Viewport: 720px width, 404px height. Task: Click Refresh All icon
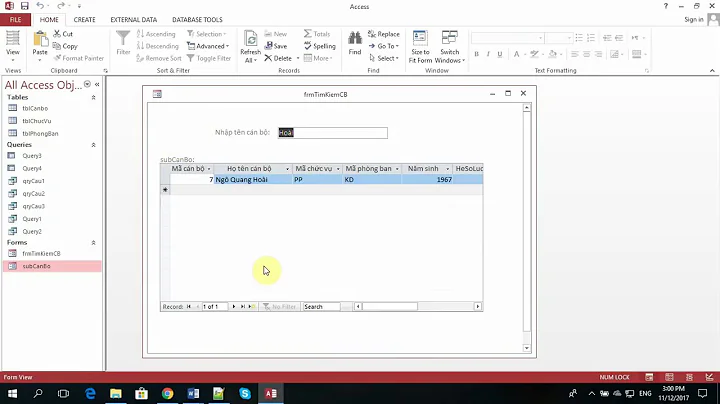click(251, 46)
